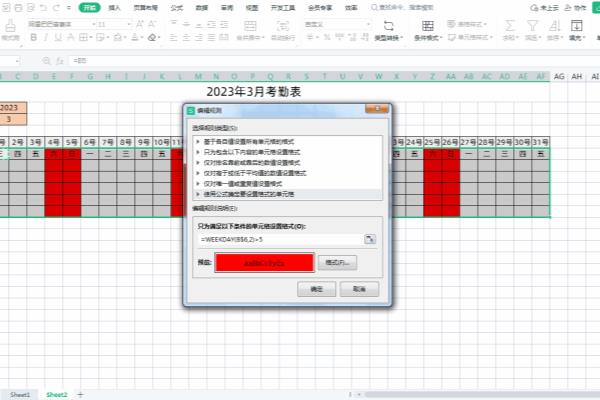Switch to the Sheet1 tab
This screenshot has width=600, height=400.
(20, 395)
